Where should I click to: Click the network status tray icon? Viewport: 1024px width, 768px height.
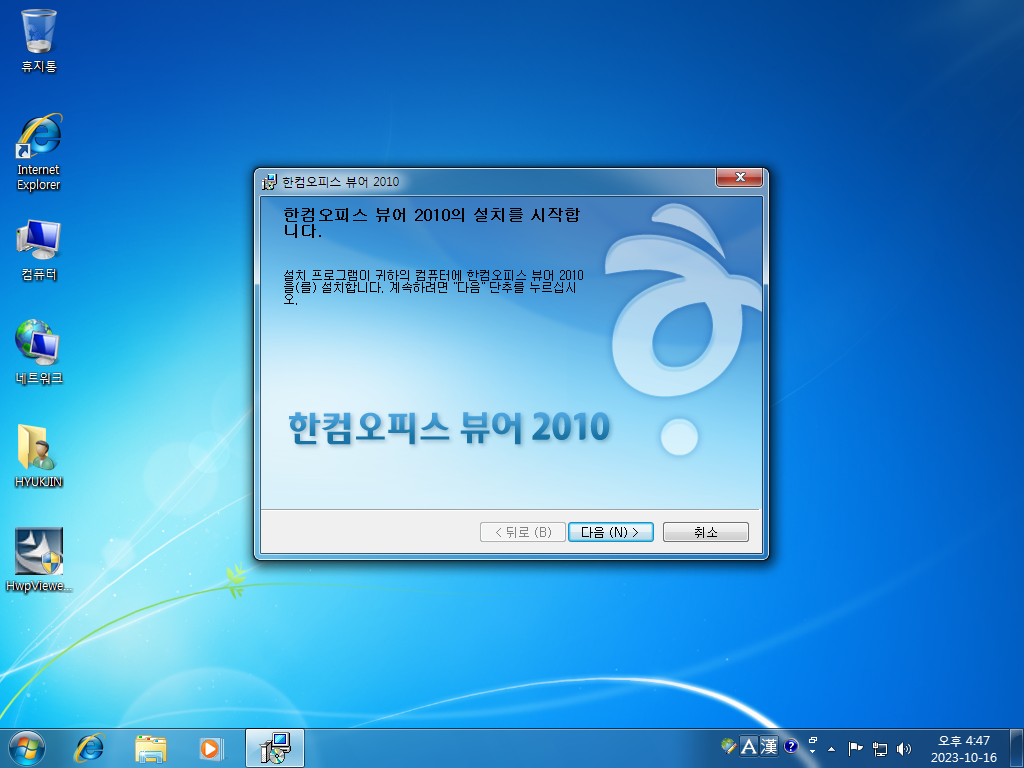(x=880, y=748)
